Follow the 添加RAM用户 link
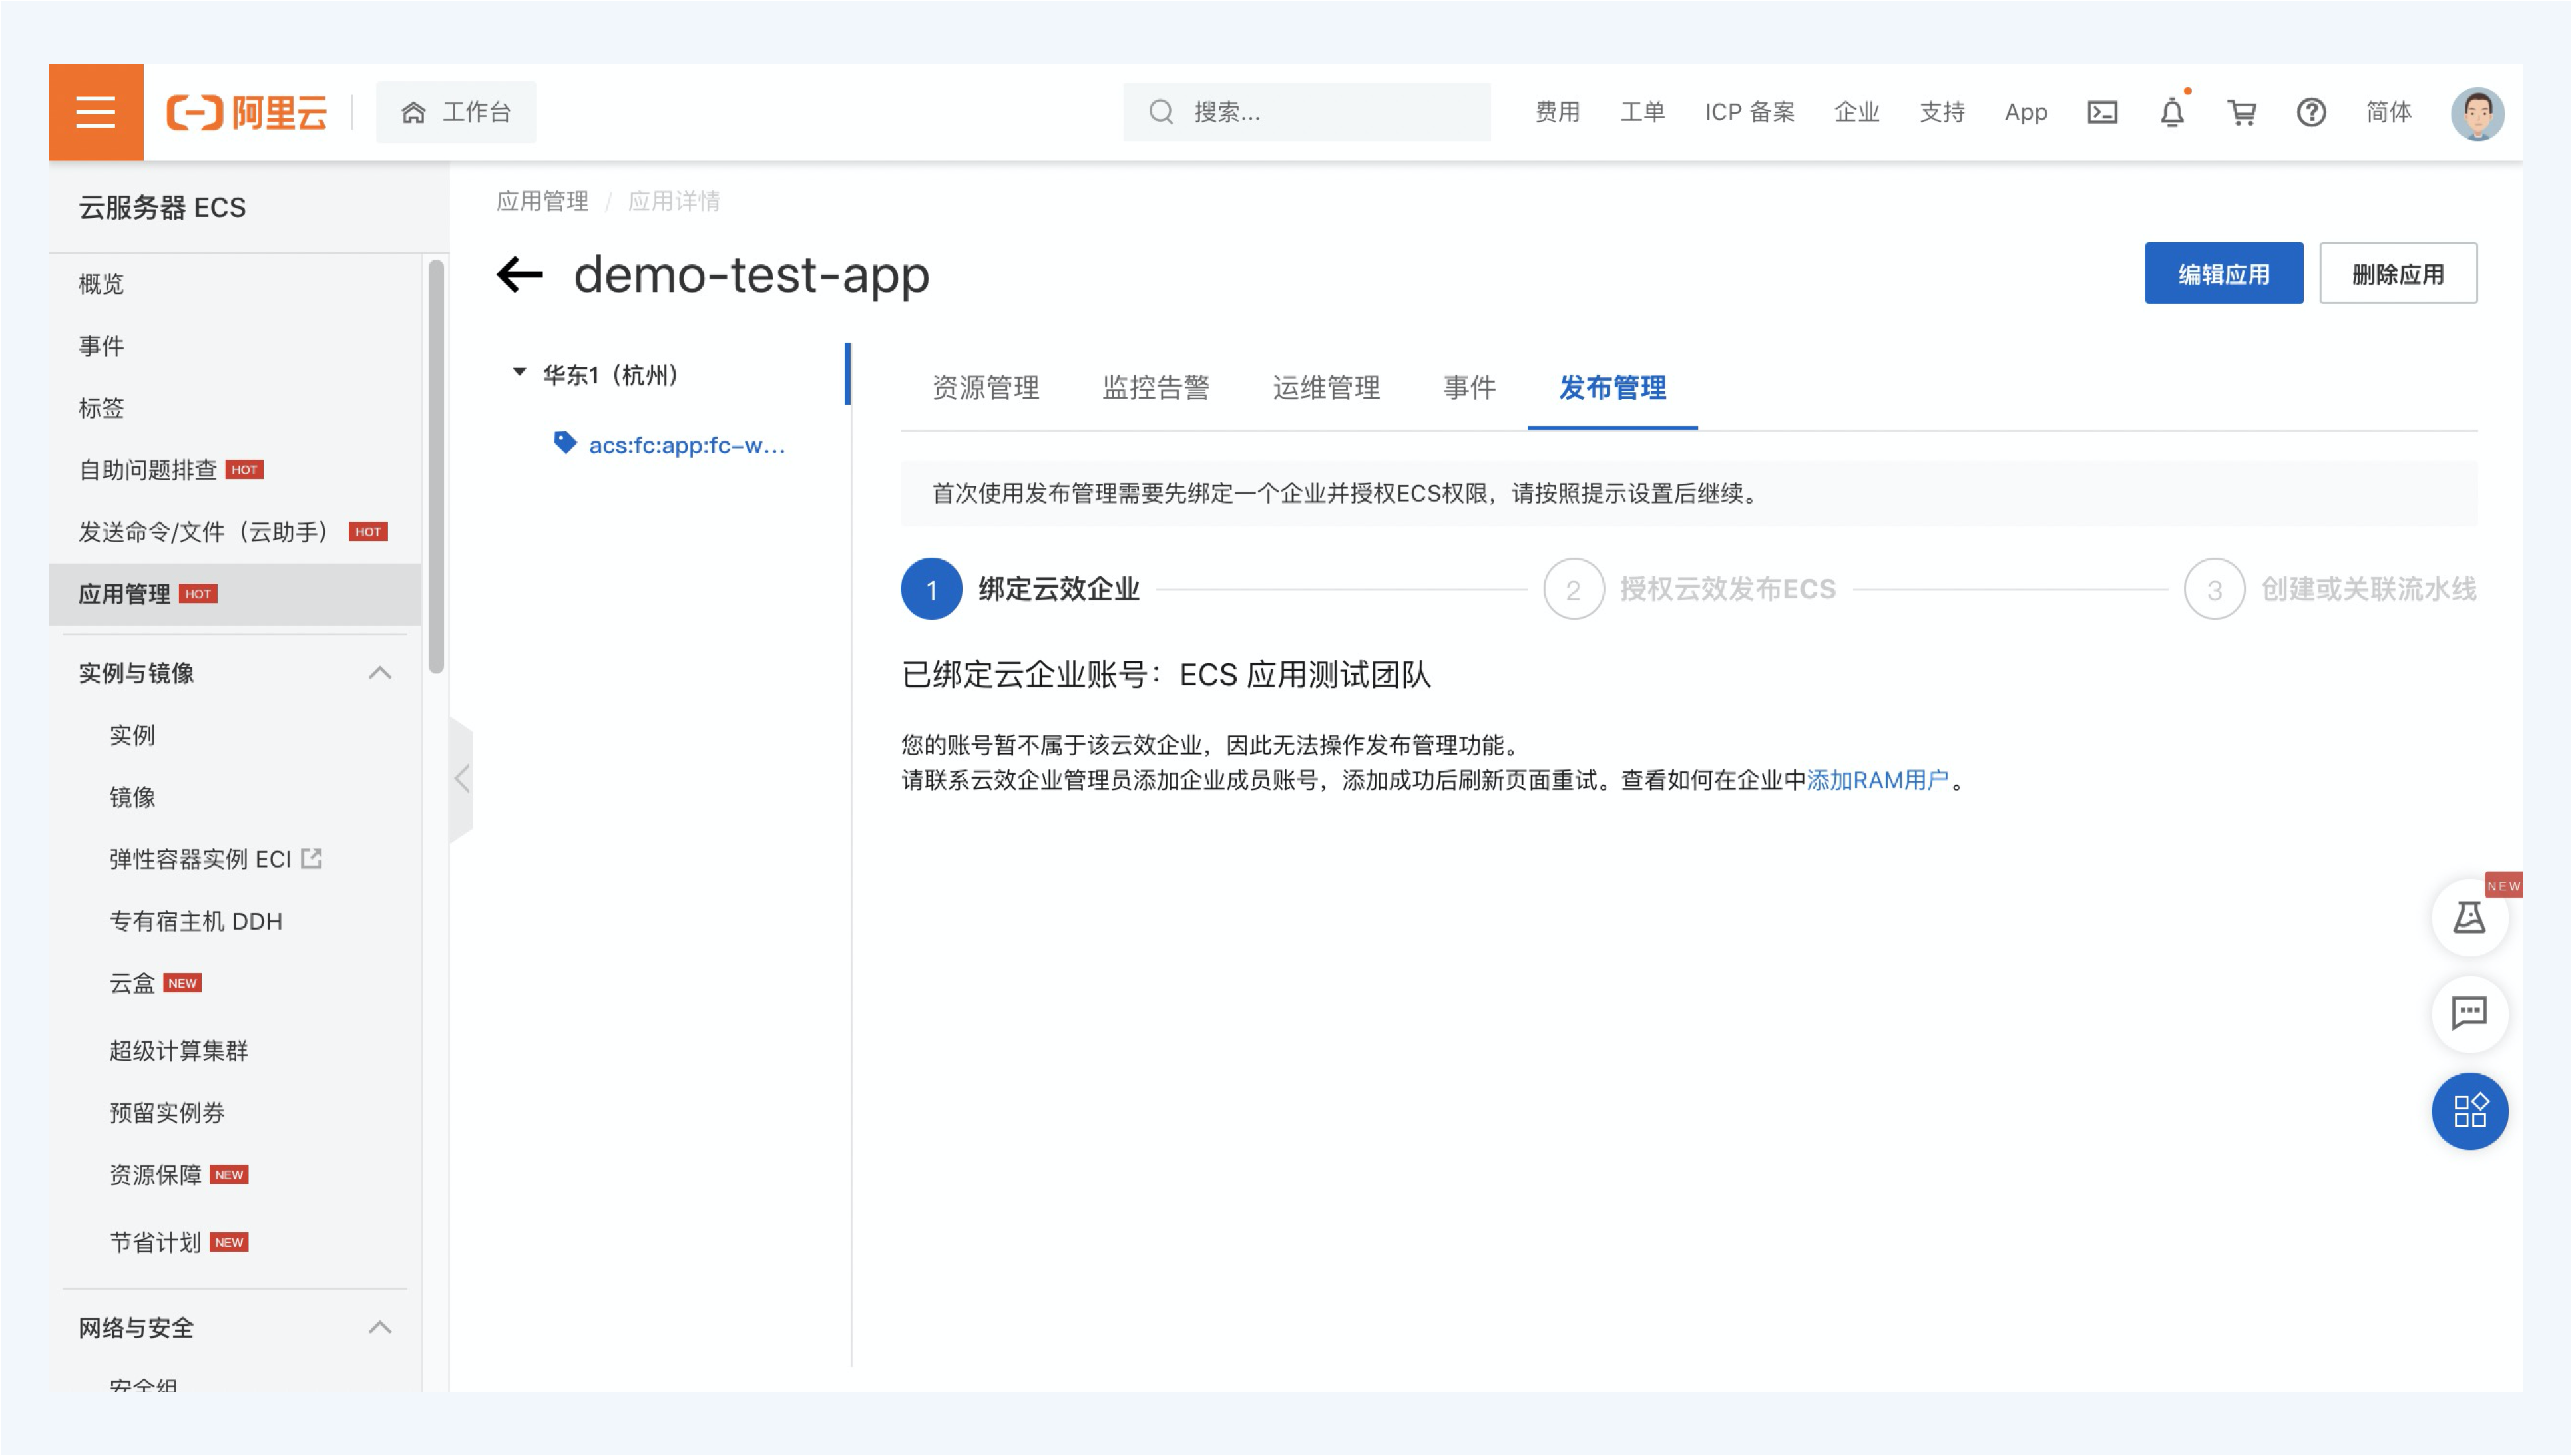Viewport: 2572px width, 1456px height. [1877, 780]
